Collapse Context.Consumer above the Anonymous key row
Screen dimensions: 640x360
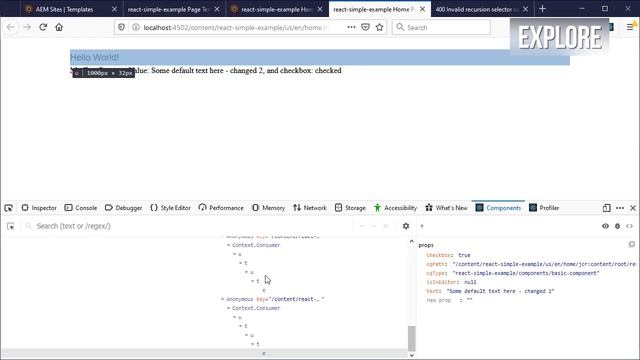pos(229,245)
